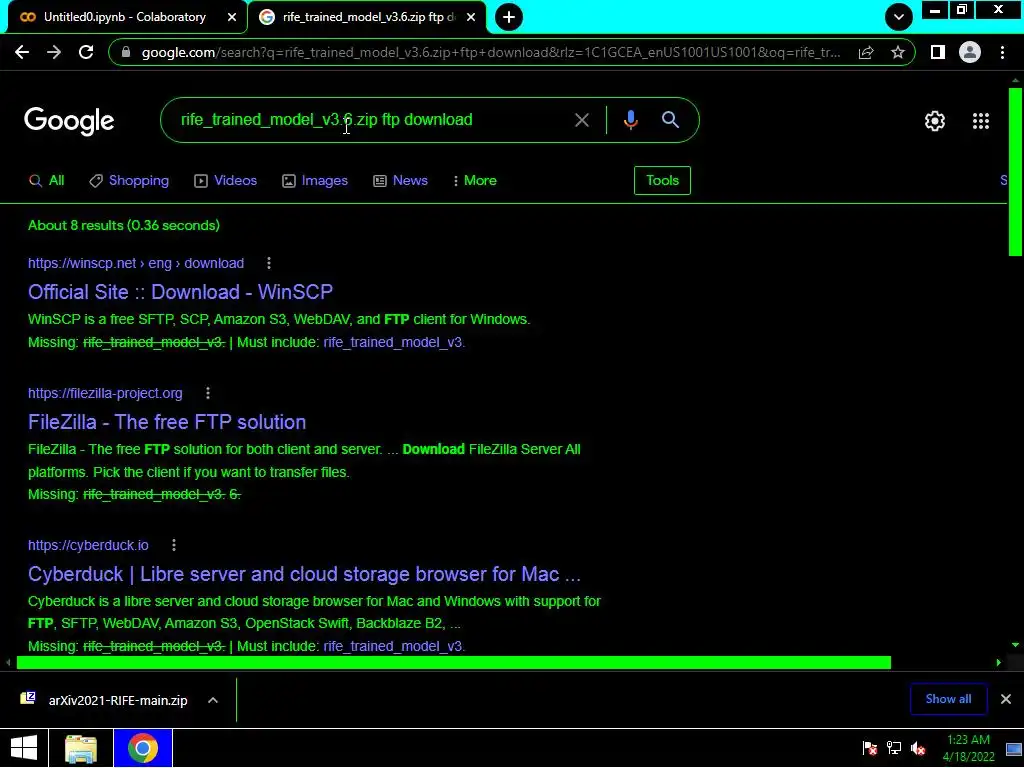Open the Cyberduck Libre server result
Screen dimensions: 1024x768
click(x=304, y=574)
